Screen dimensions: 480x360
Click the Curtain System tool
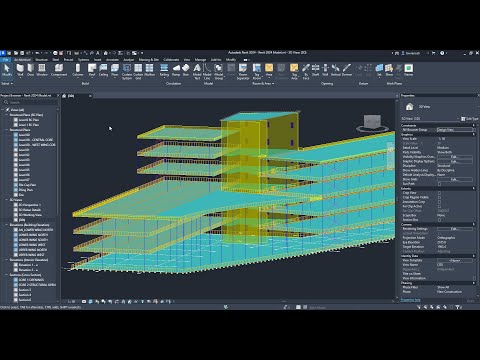click(127, 72)
